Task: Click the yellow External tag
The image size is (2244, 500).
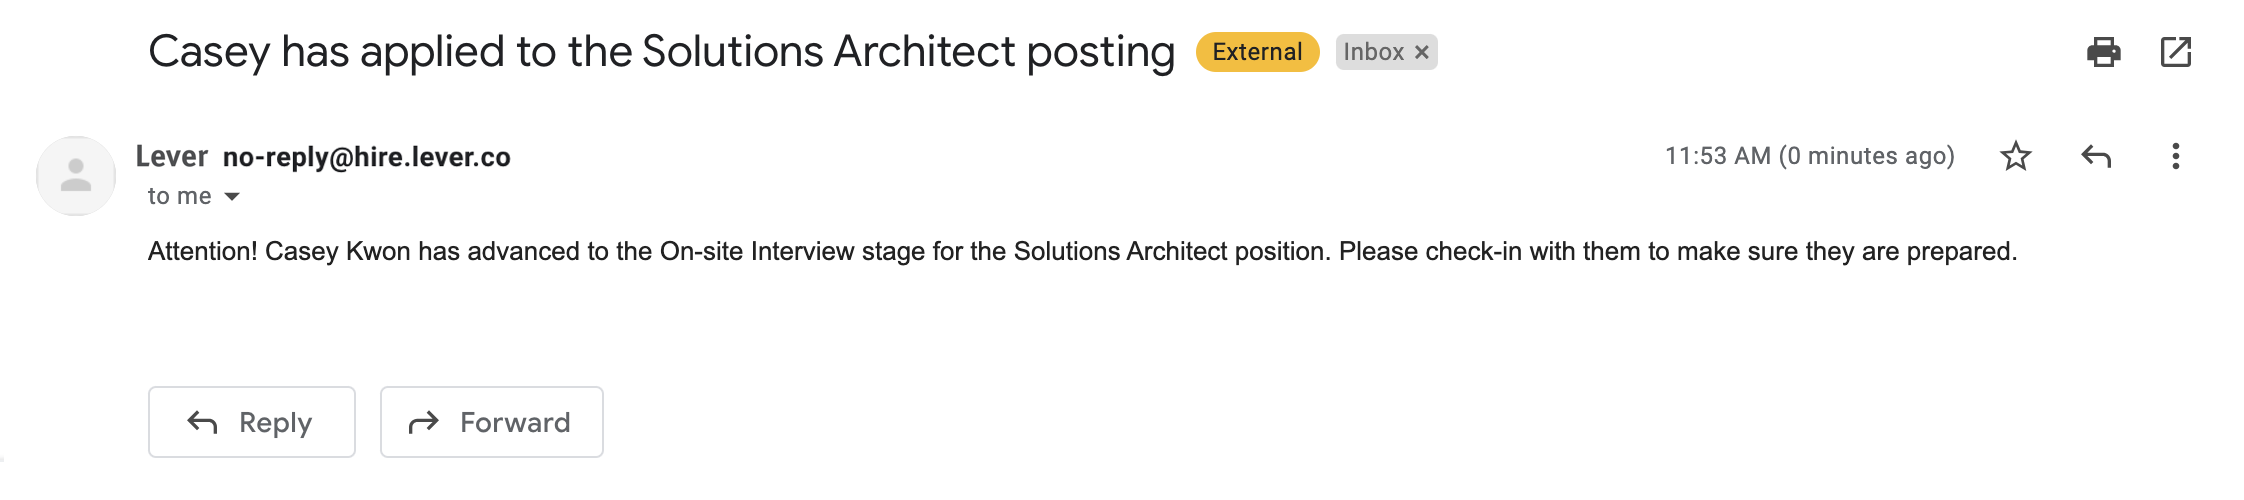Action: [1257, 52]
